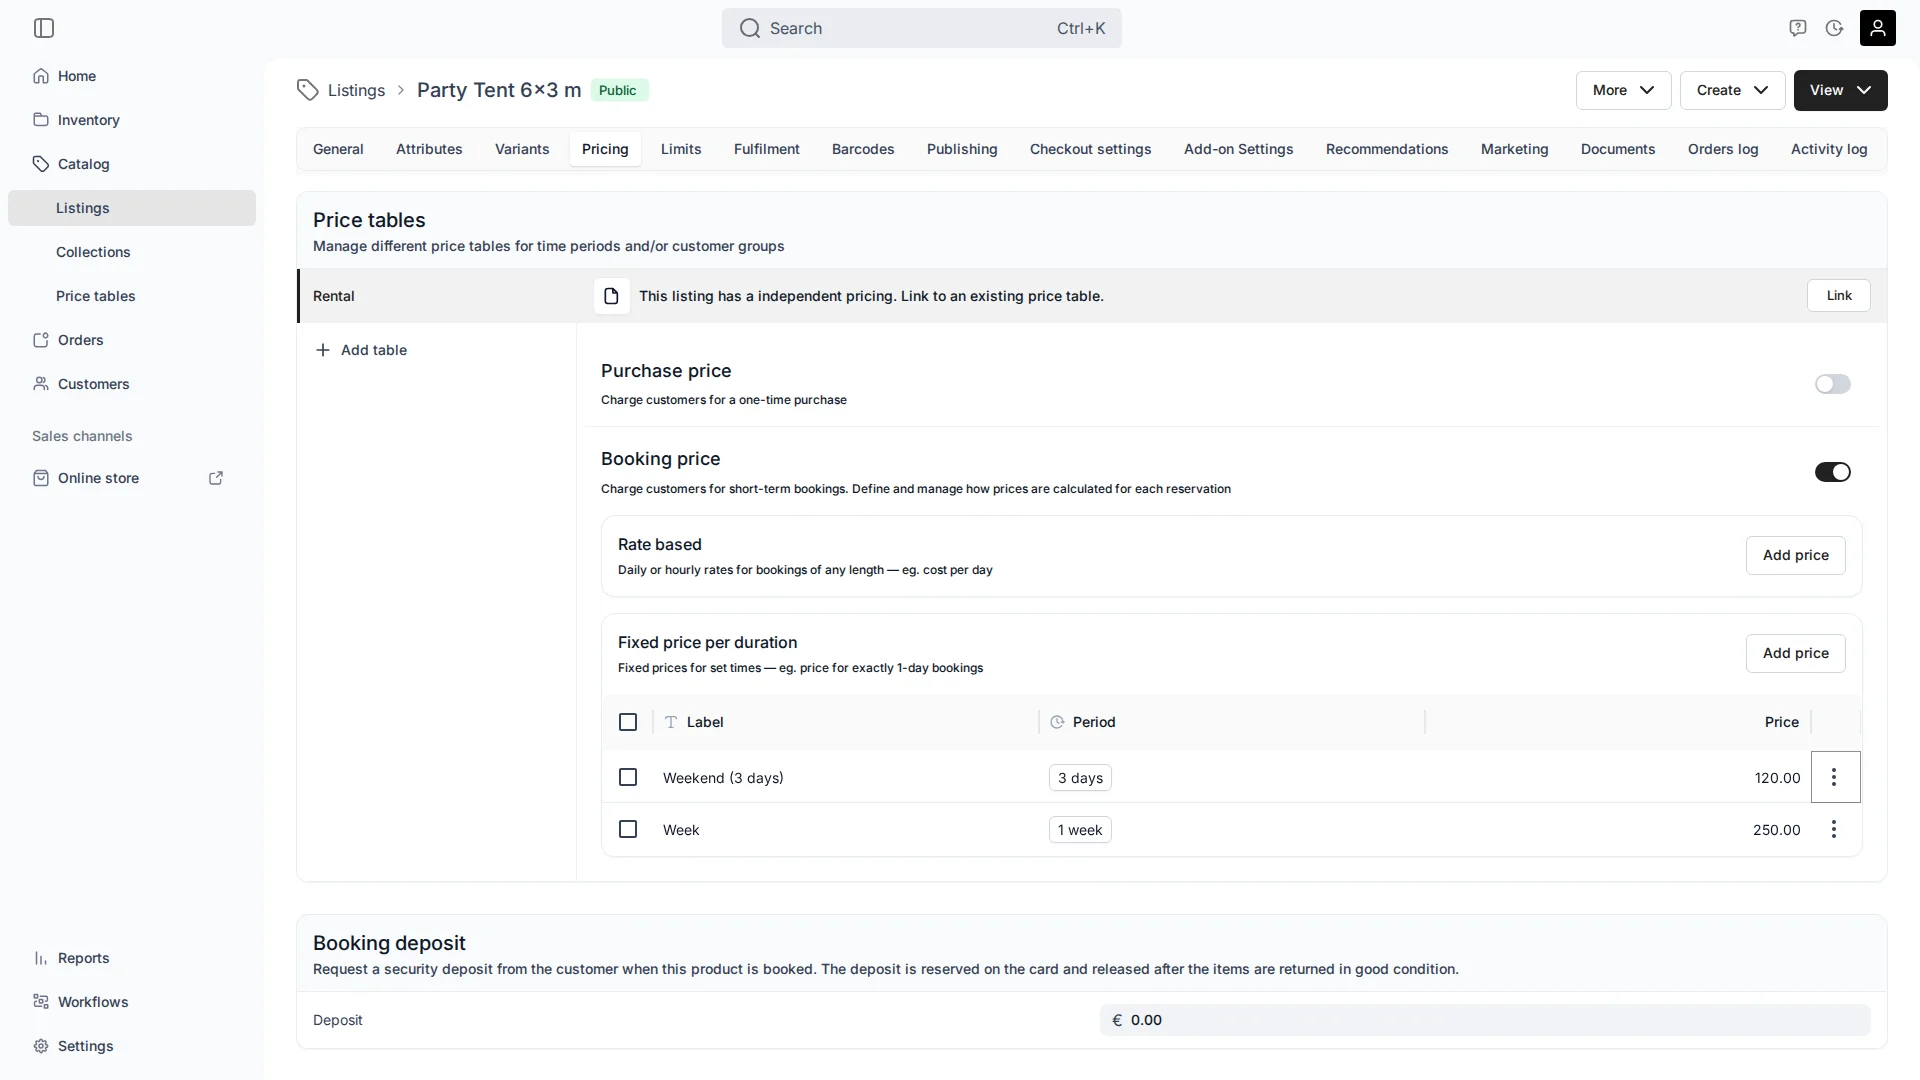
Task: Go to the Checkout settings tab
Action: [1090, 149]
